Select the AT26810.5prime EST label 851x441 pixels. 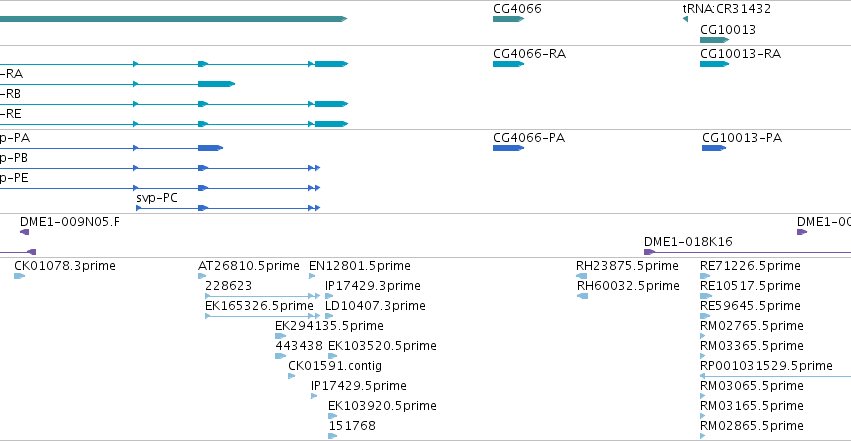(x=249, y=266)
